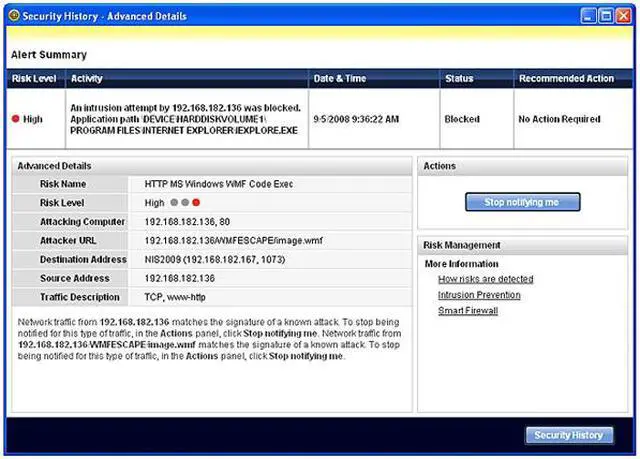This screenshot has width=640, height=459.
Task: Click the Recommended Action column header
Action: (565, 79)
